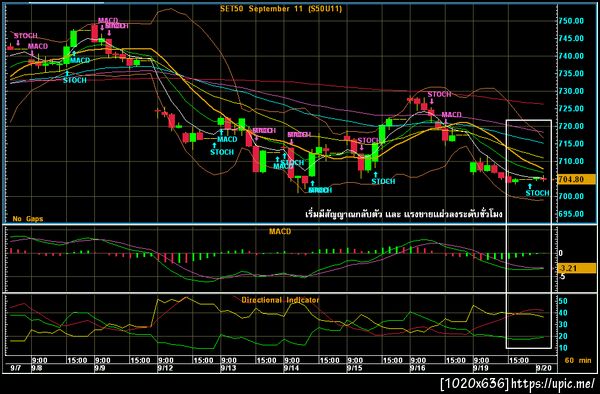This screenshot has width=600, height=394.
Task: Select the 9/20 date label
Action: pos(543,368)
